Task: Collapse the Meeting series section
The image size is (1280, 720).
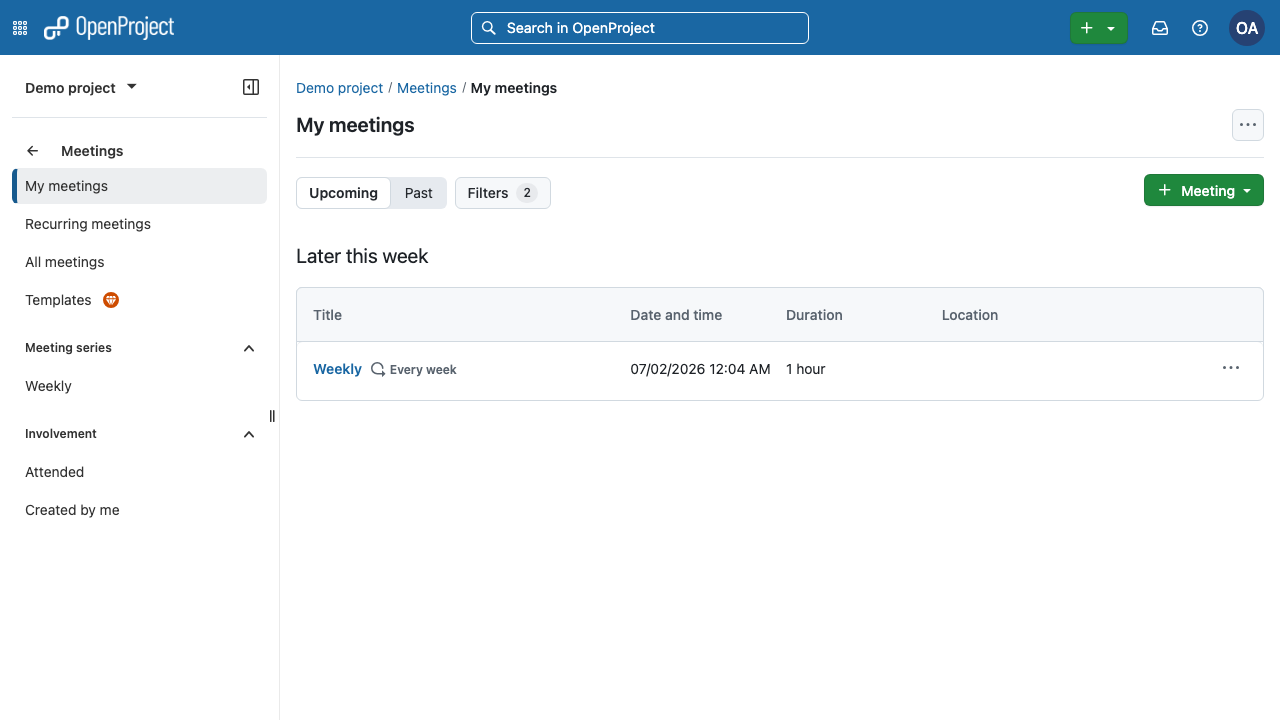Action: (249, 348)
